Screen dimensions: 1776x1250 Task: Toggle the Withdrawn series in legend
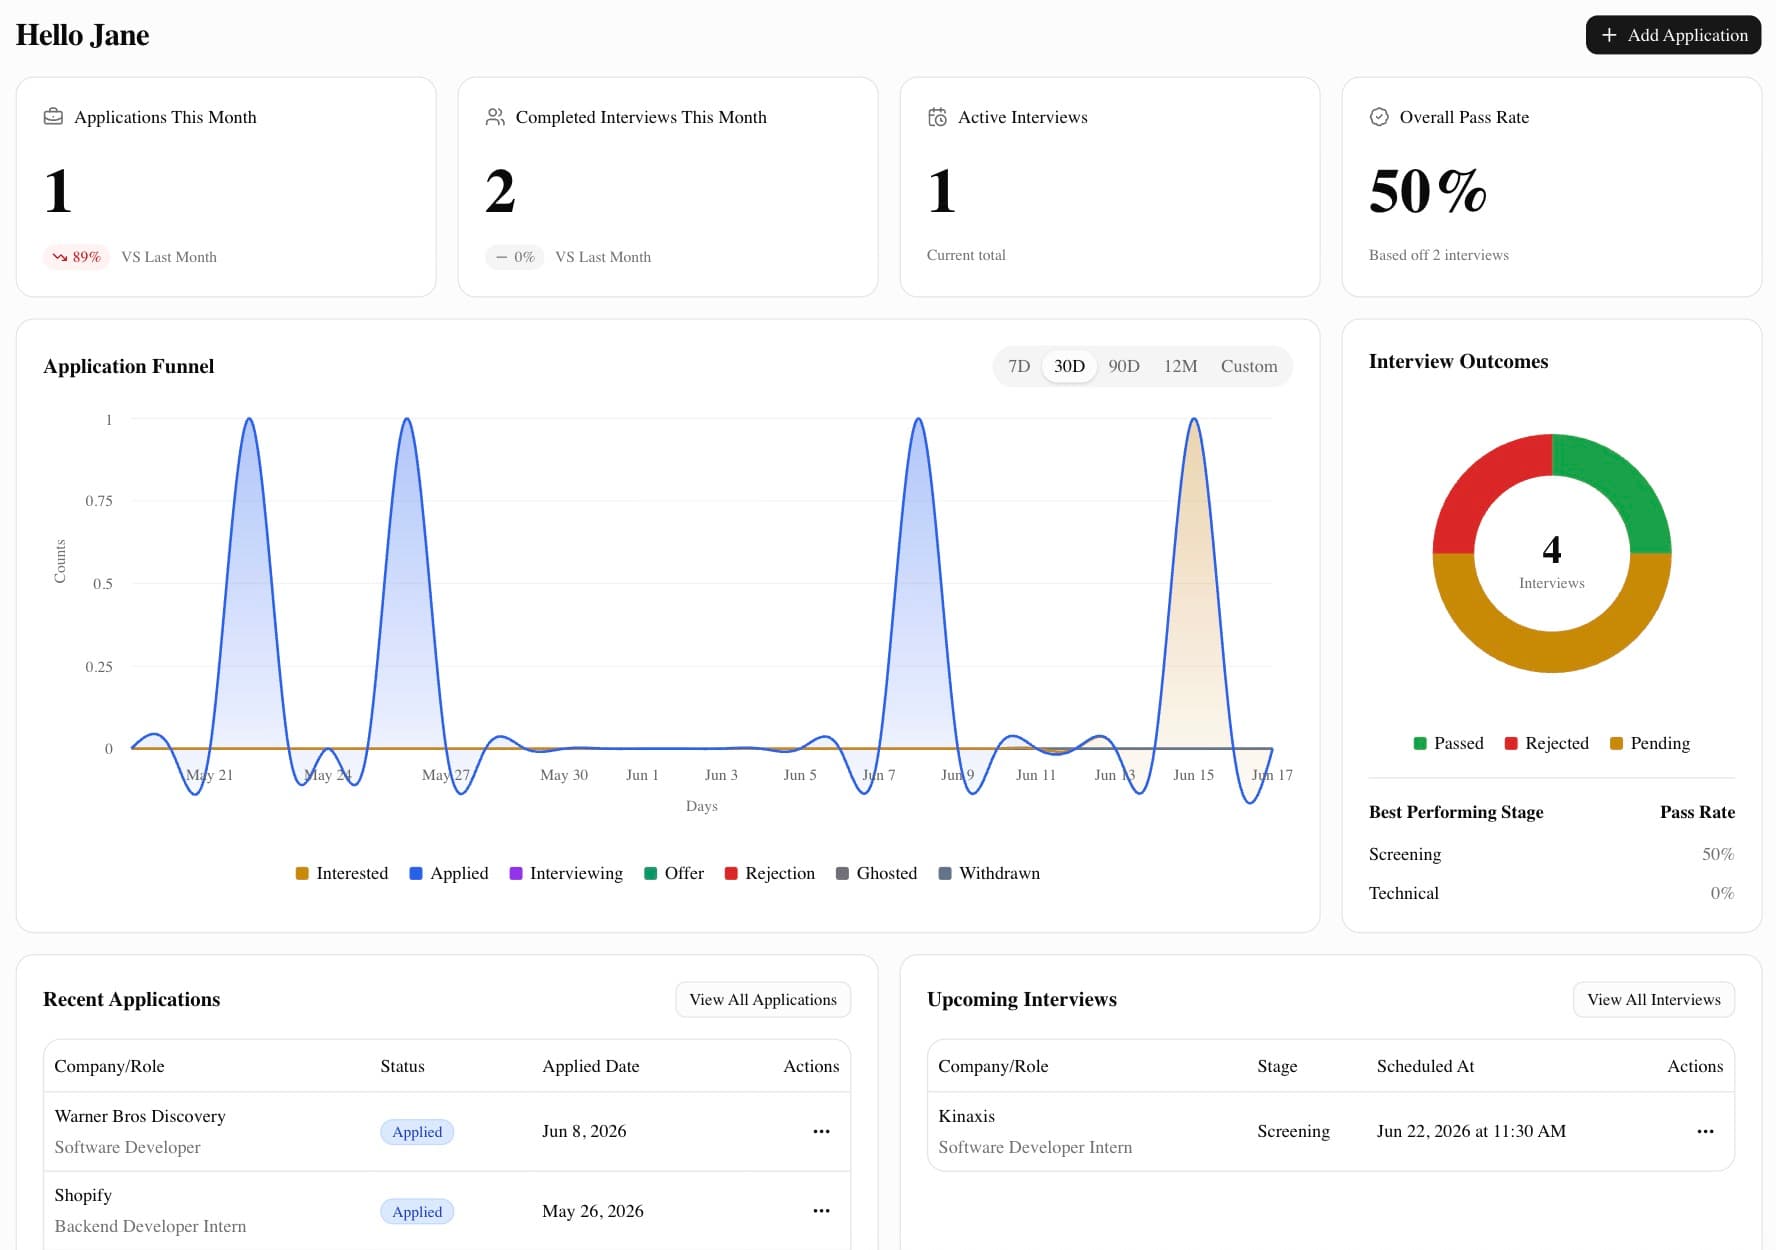pyautogui.click(x=990, y=873)
